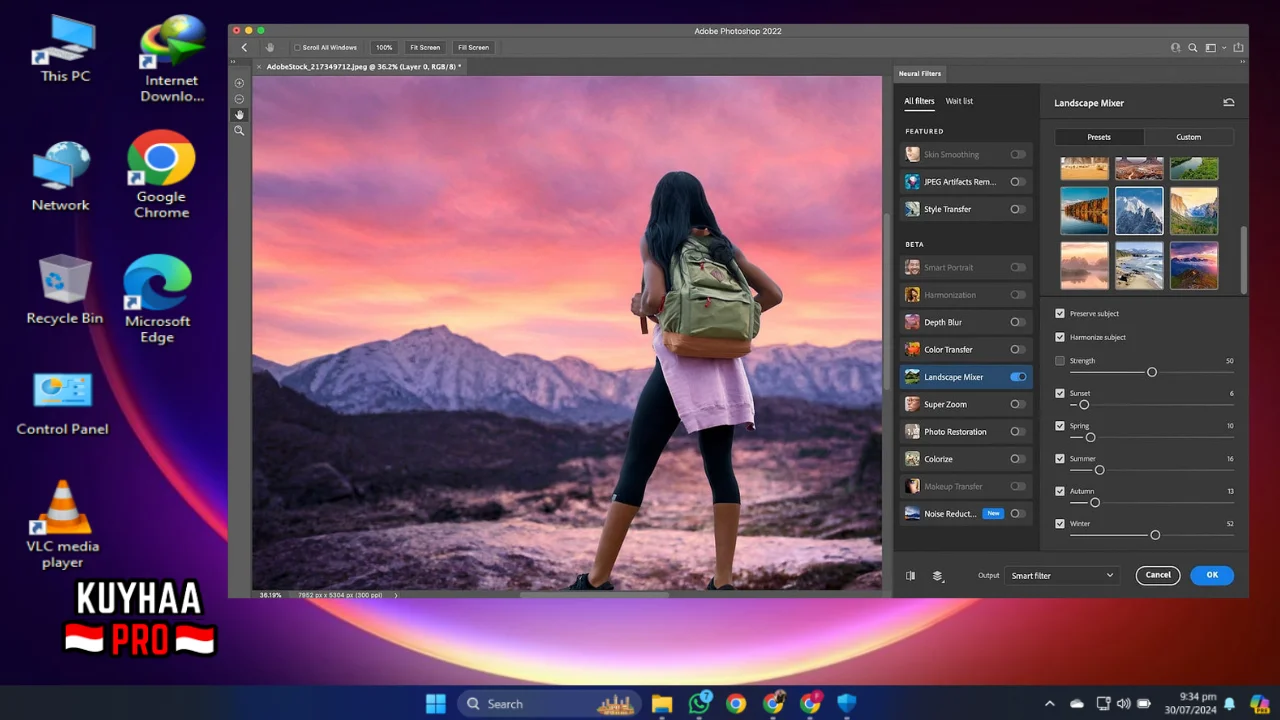The image size is (1280, 720).
Task: Click the Windows taskbar Search box
Action: tap(549, 704)
